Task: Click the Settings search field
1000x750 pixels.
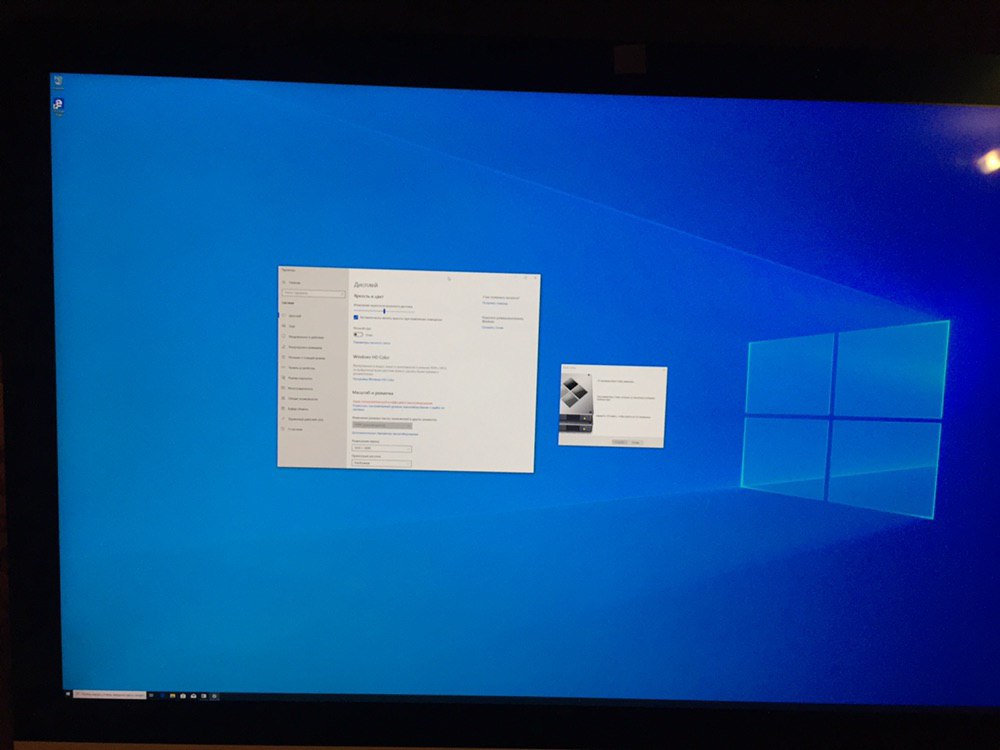Action: tap(314, 293)
